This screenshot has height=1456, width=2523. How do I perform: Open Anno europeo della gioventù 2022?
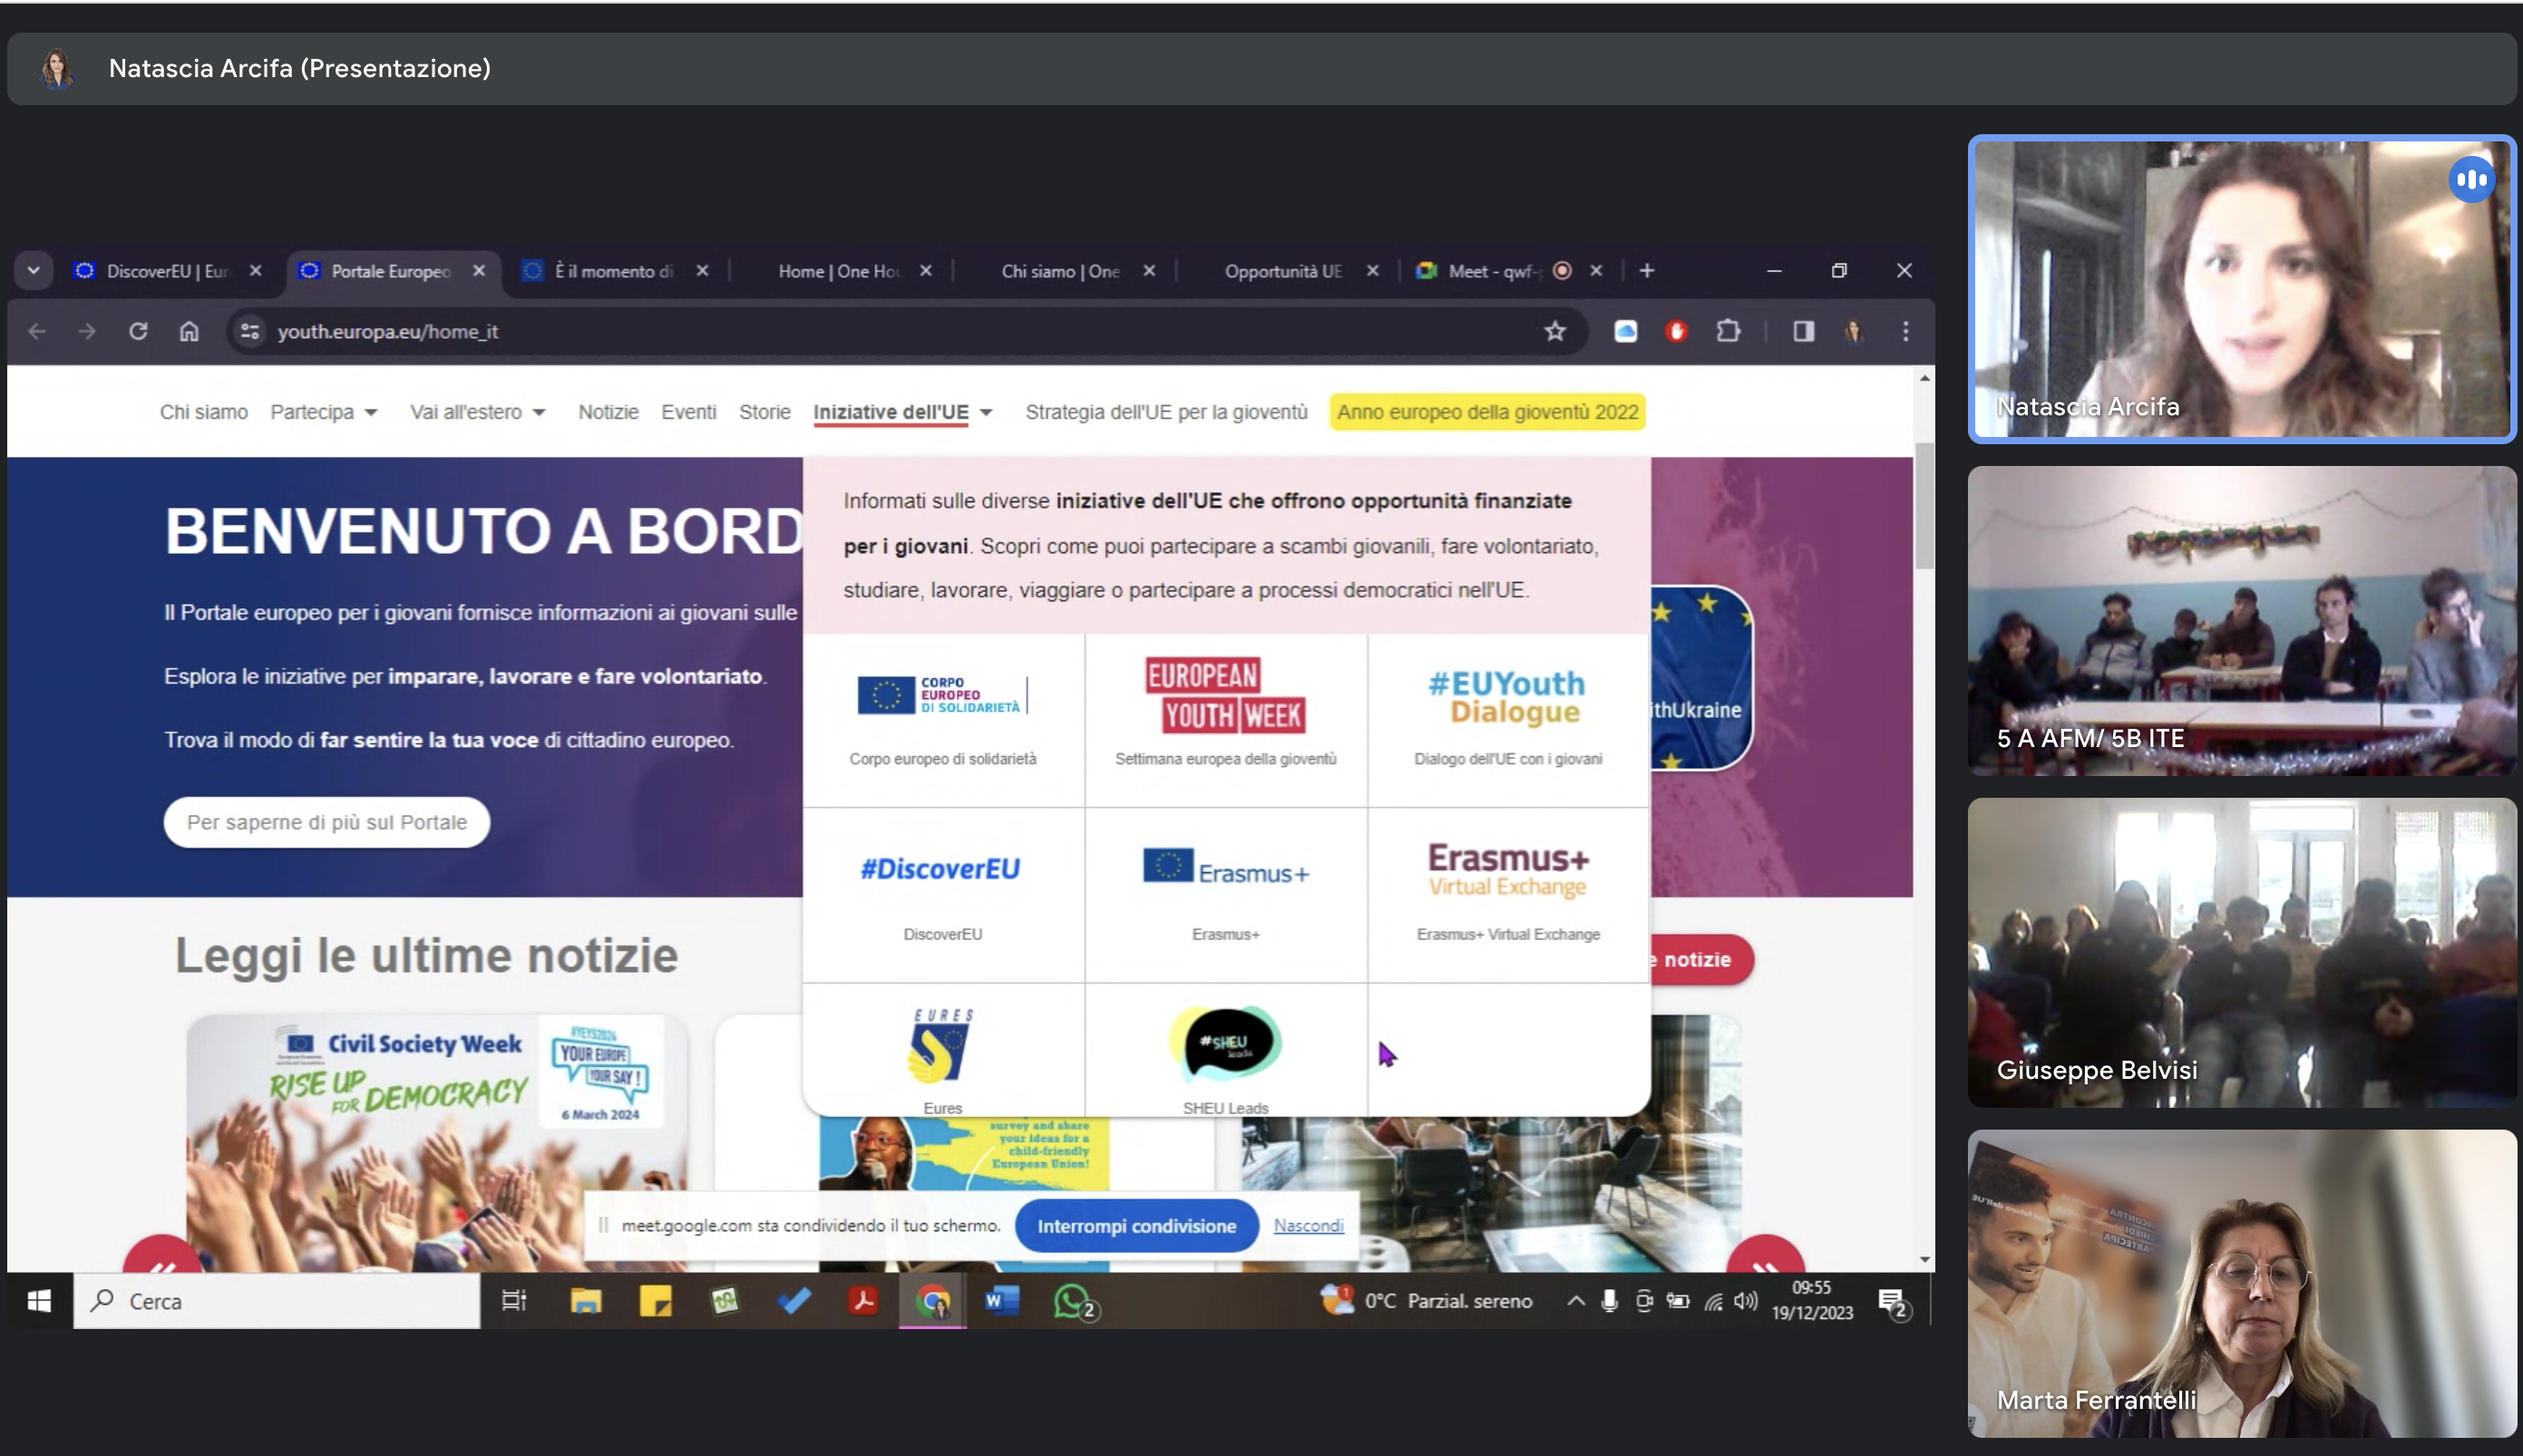point(1487,412)
